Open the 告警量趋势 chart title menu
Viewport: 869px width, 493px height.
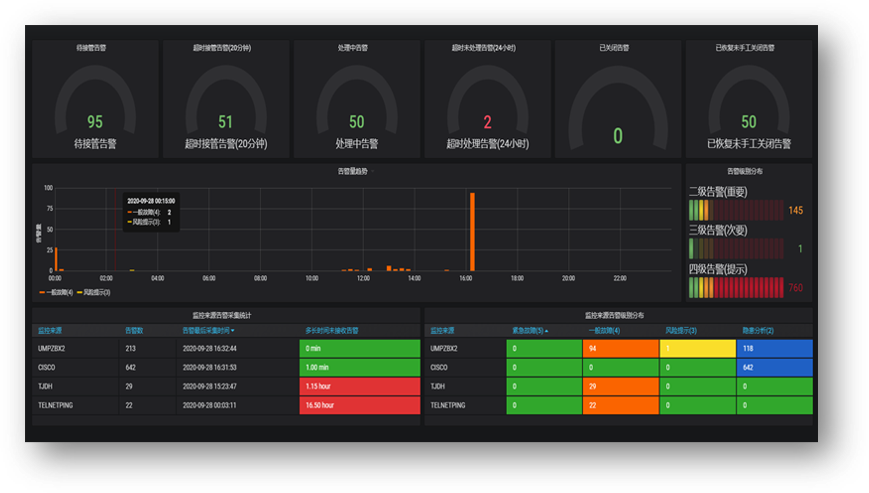(x=353, y=172)
